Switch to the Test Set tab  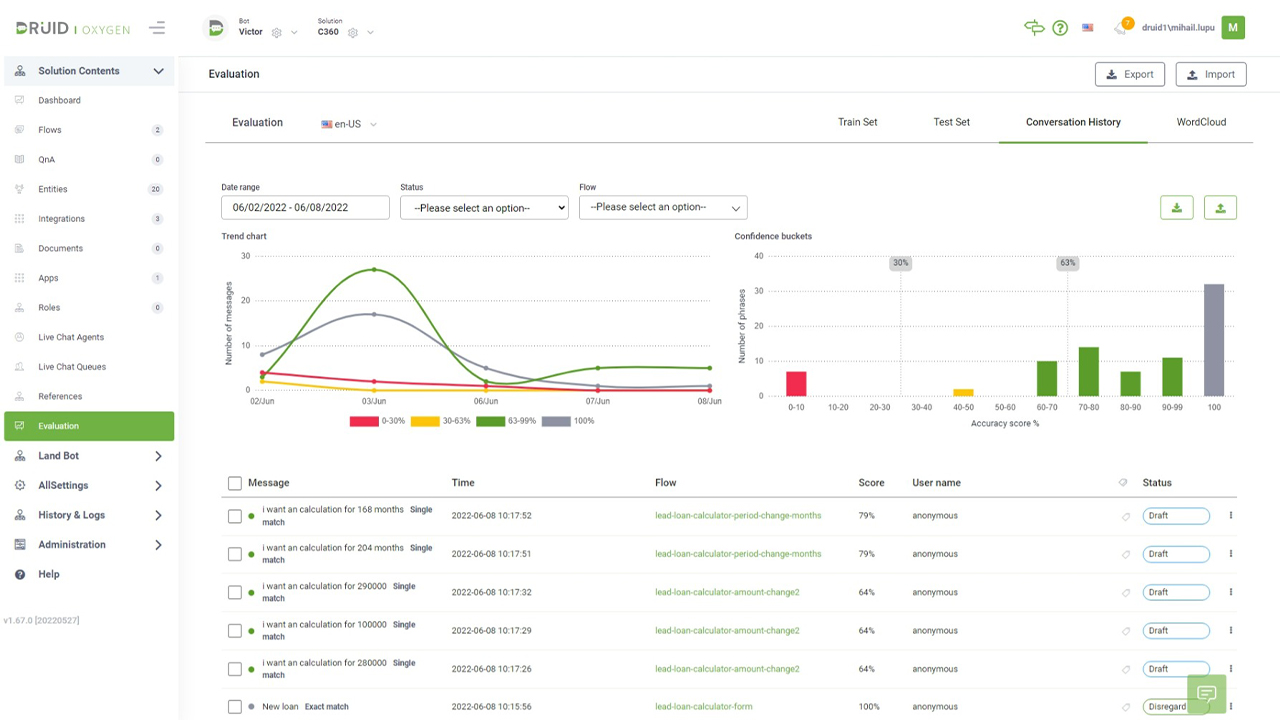point(951,122)
